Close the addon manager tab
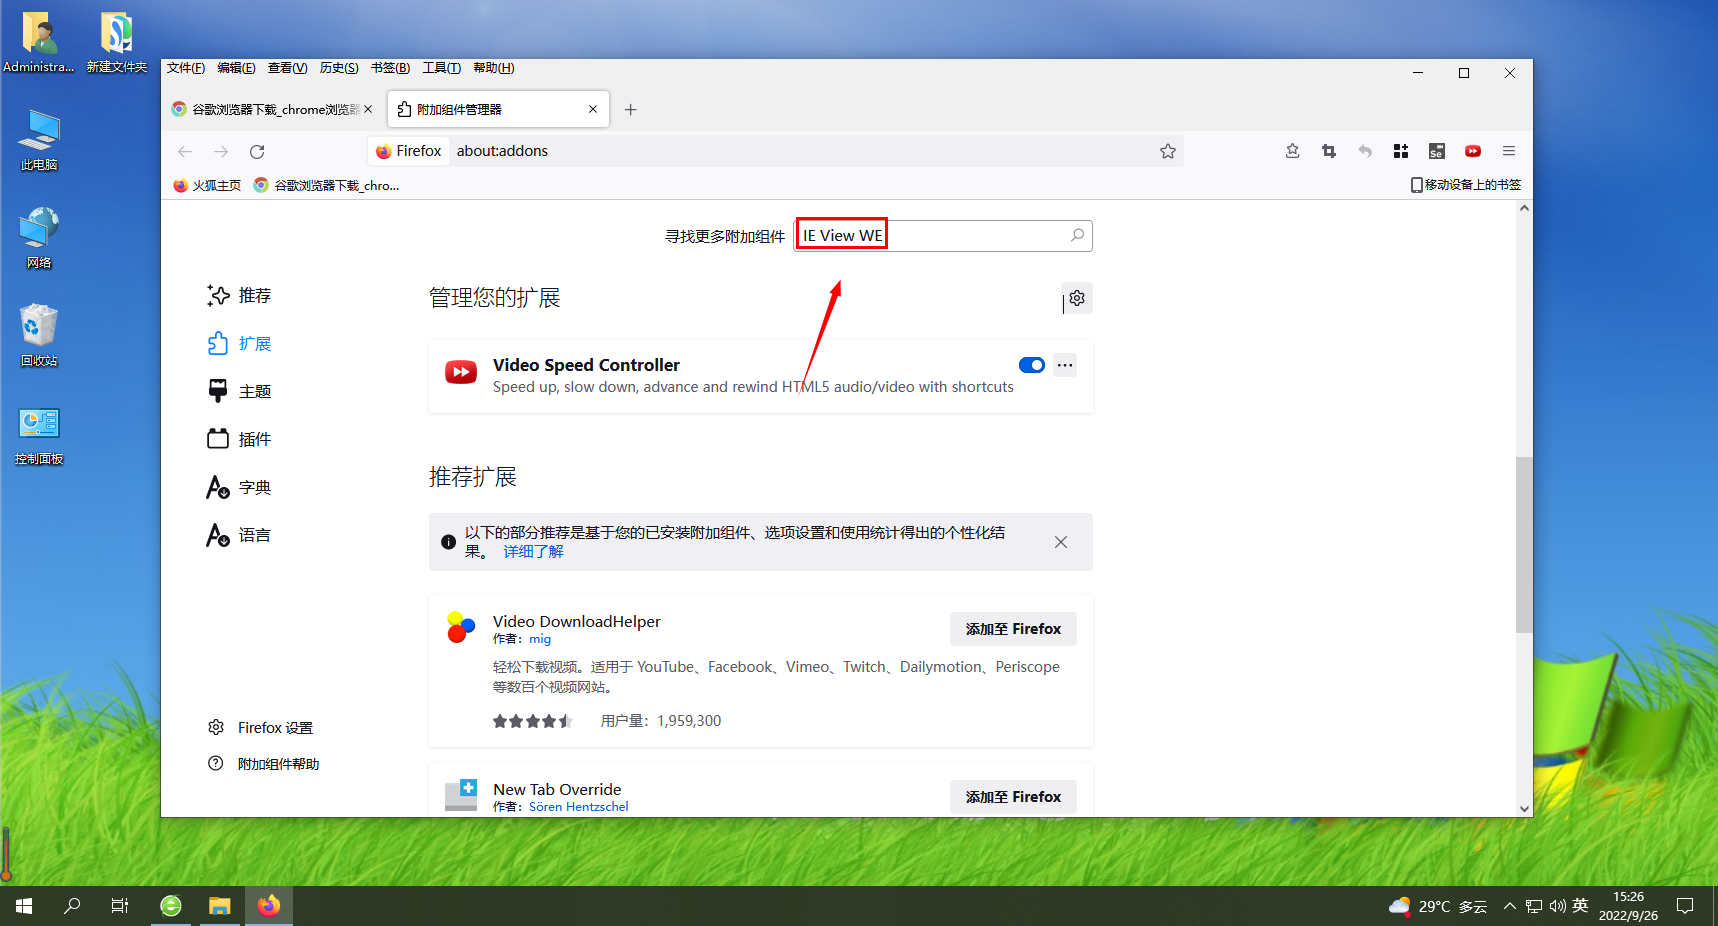 pyautogui.click(x=593, y=109)
